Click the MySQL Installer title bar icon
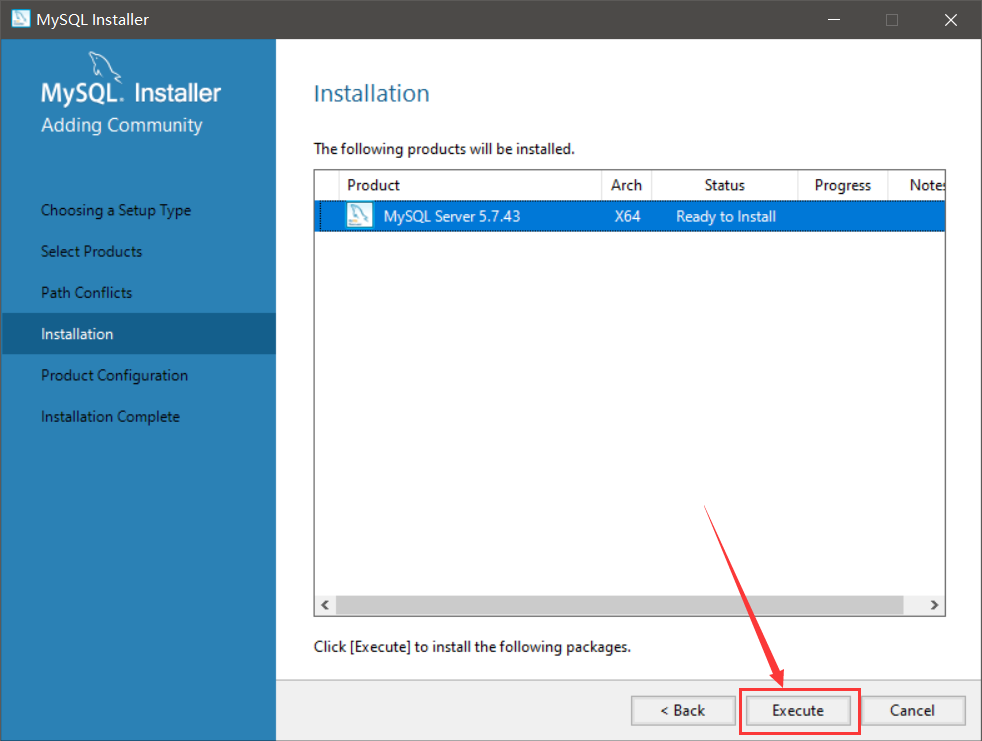This screenshot has height=741, width=982. (x=20, y=19)
